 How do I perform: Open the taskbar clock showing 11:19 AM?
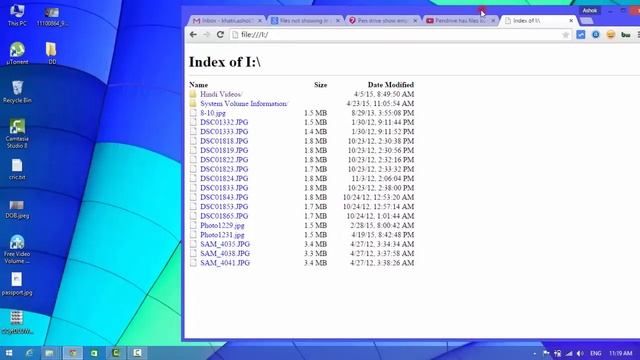(620, 353)
